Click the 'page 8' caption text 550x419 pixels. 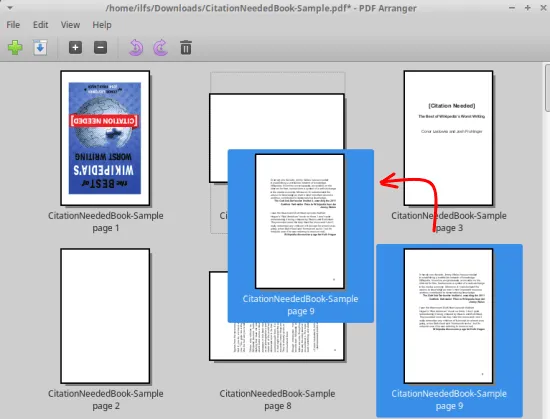point(277,406)
